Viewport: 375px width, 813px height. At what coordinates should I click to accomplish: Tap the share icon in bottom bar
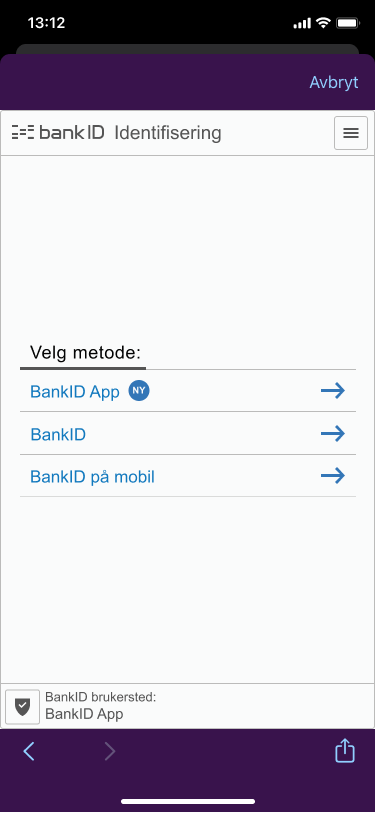tap(345, 751)
